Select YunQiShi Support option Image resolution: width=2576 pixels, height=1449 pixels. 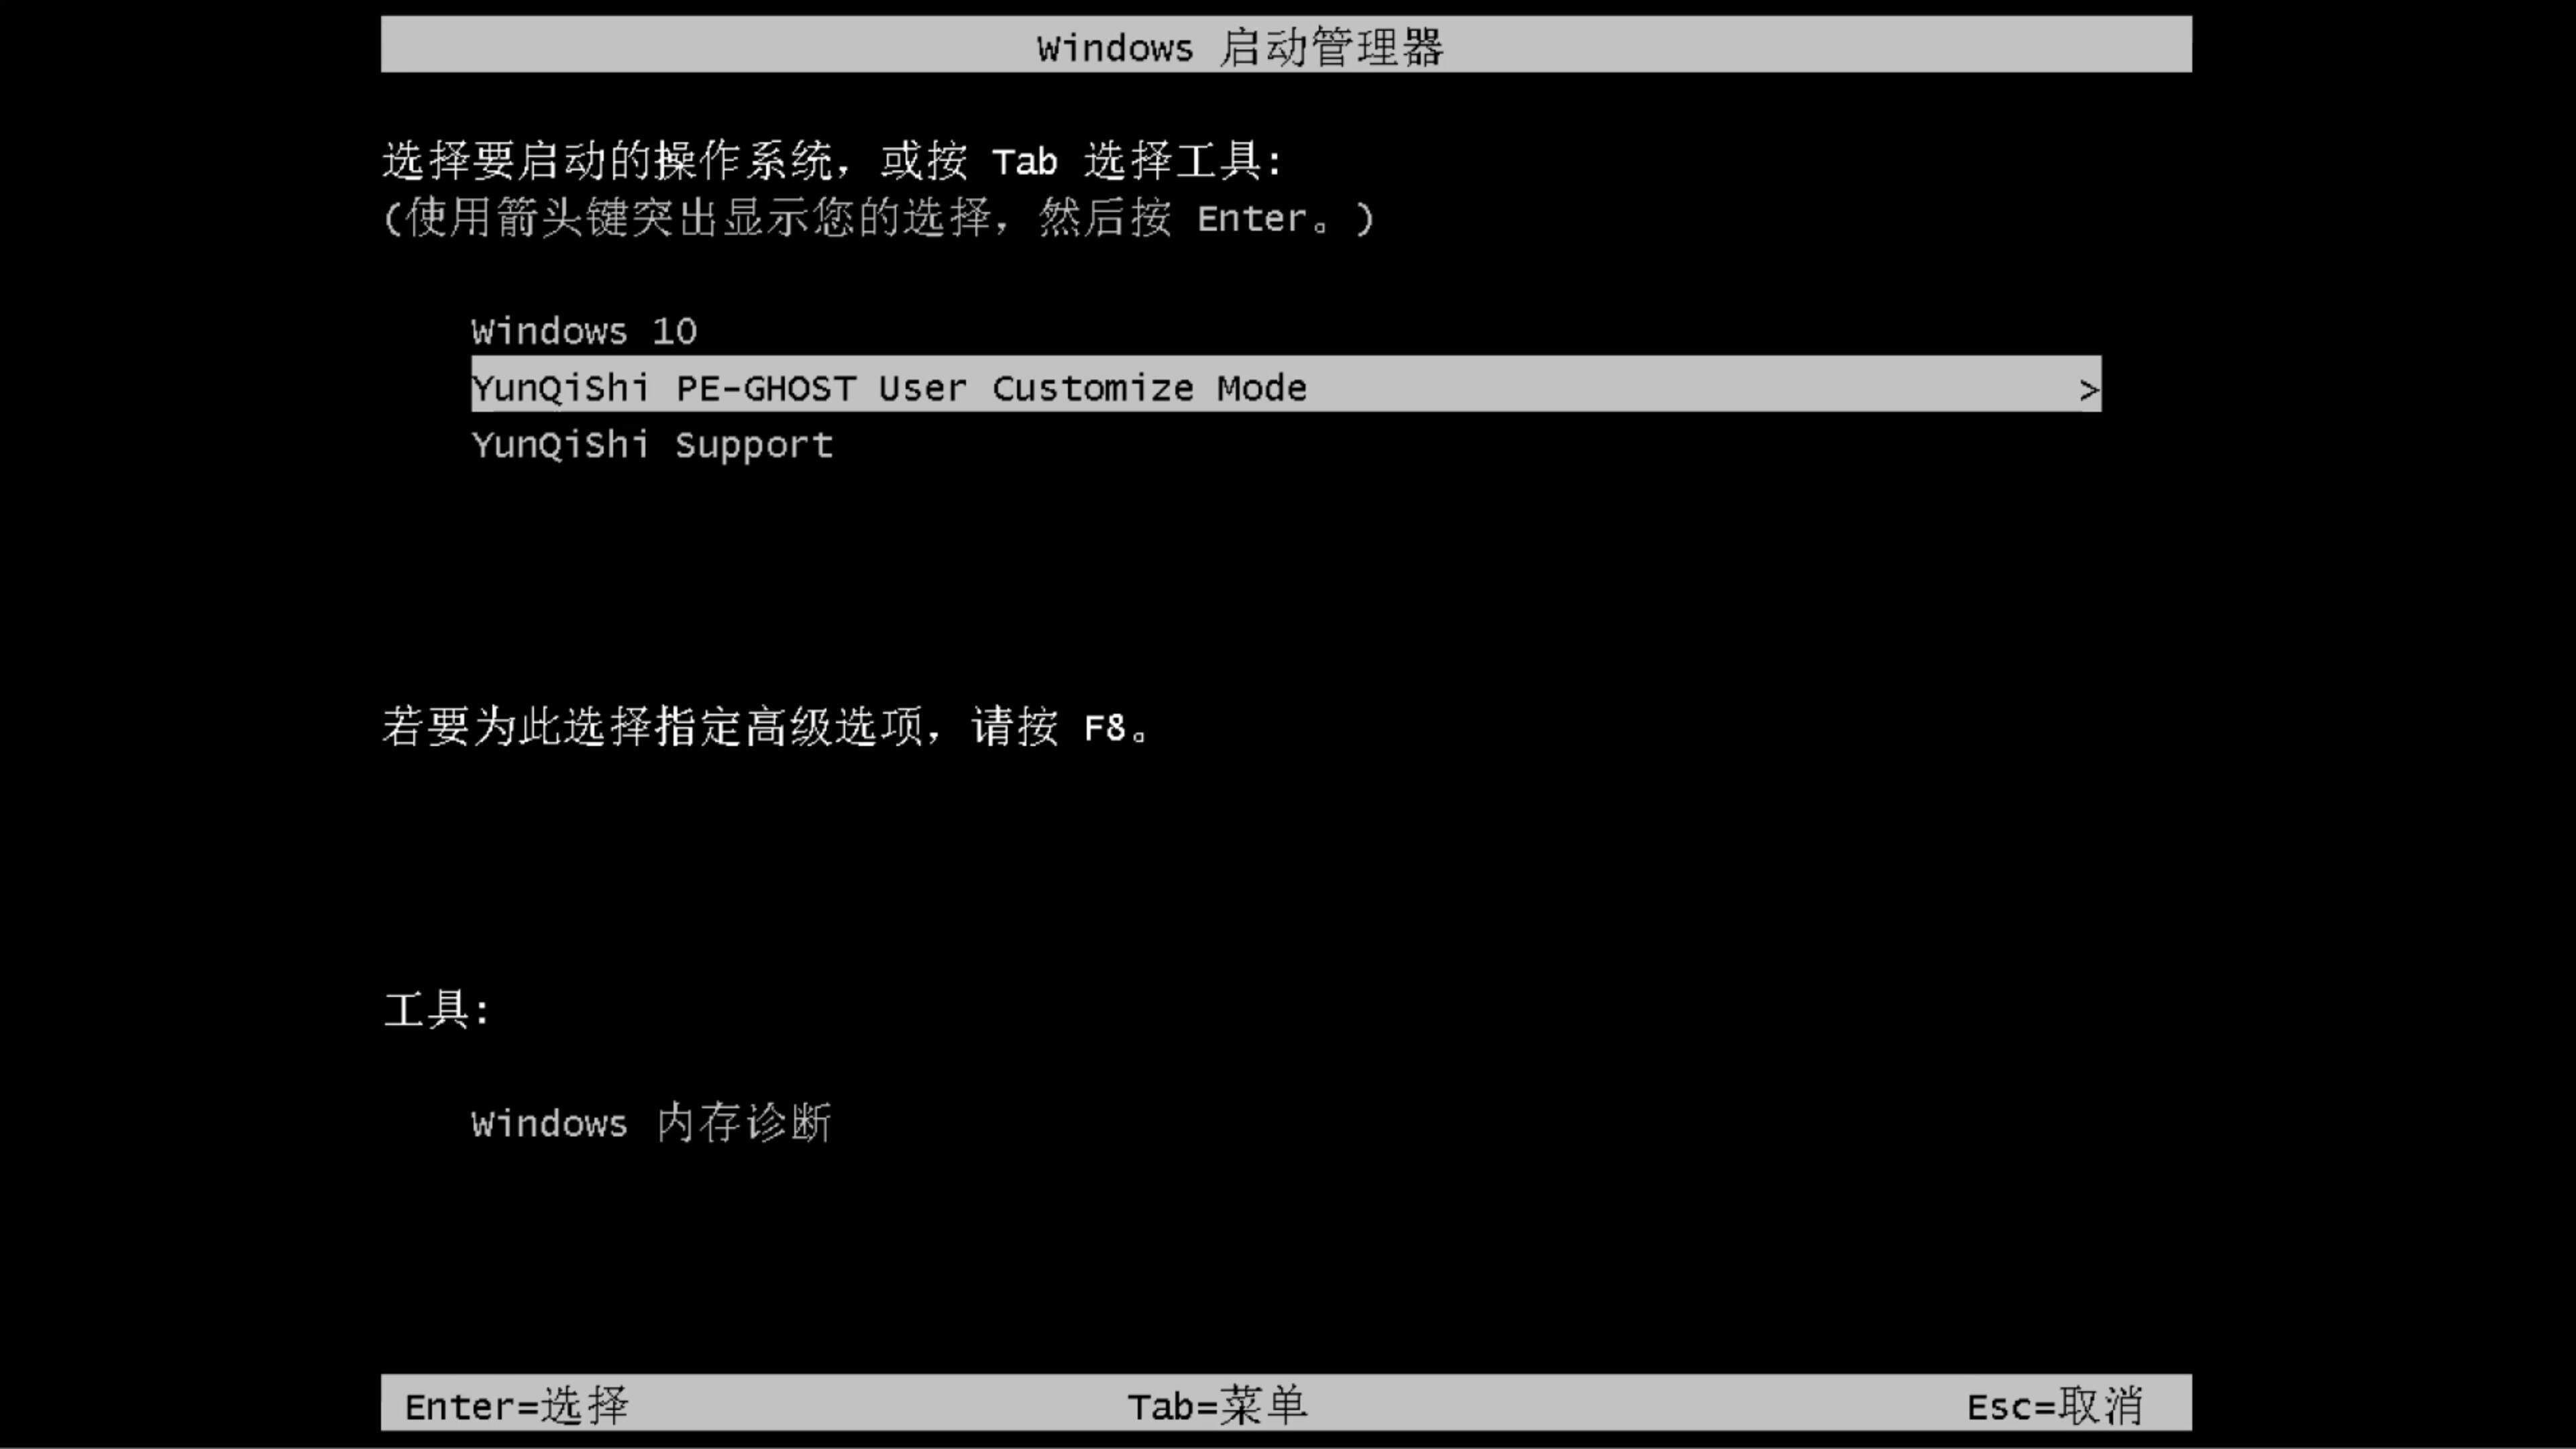point(651,444)
